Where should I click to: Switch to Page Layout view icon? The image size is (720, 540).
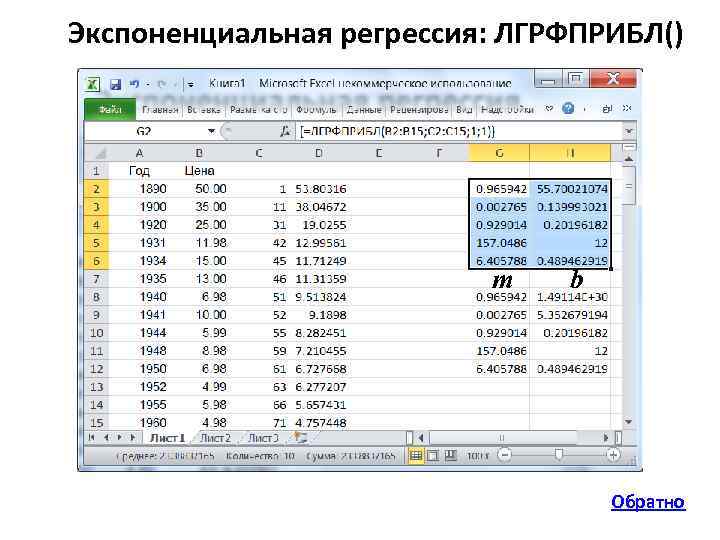coord(433,456)
